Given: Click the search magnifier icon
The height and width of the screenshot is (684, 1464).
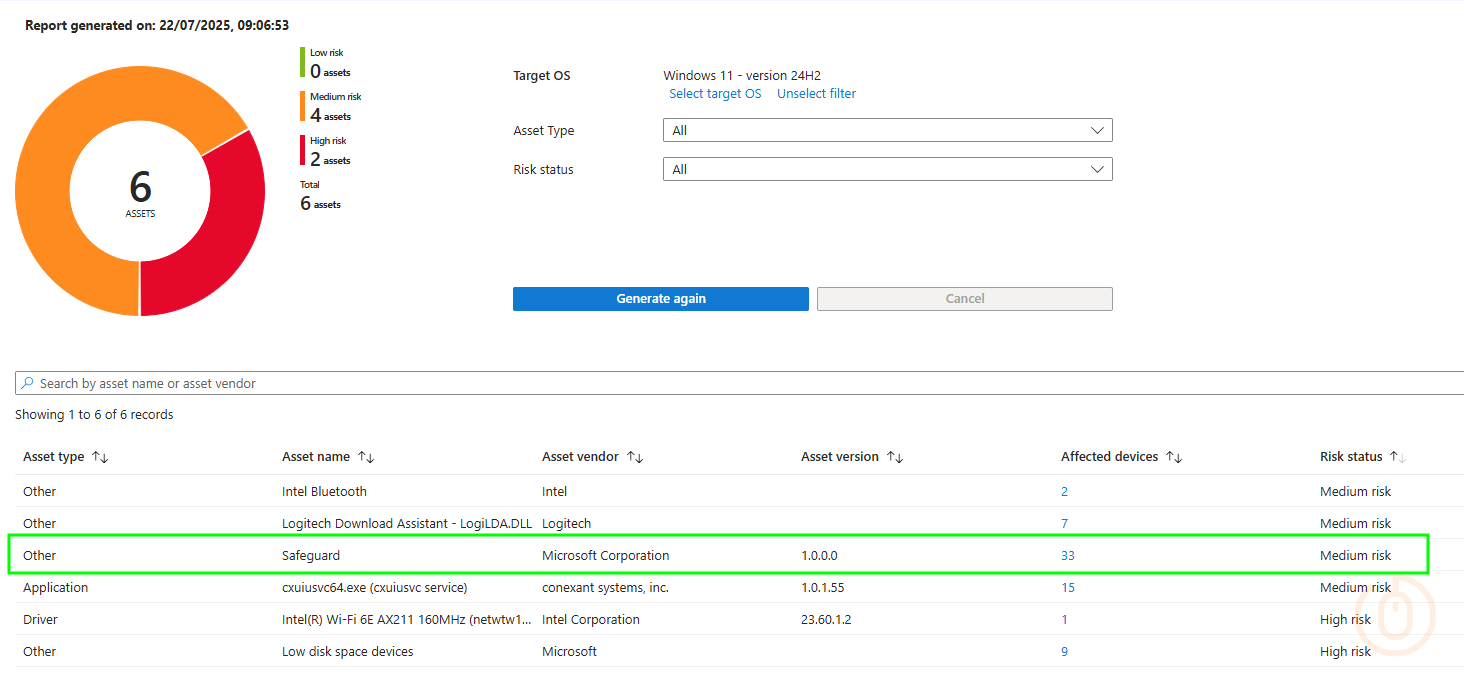Looking at the screenshot, I should click(27, 383).
